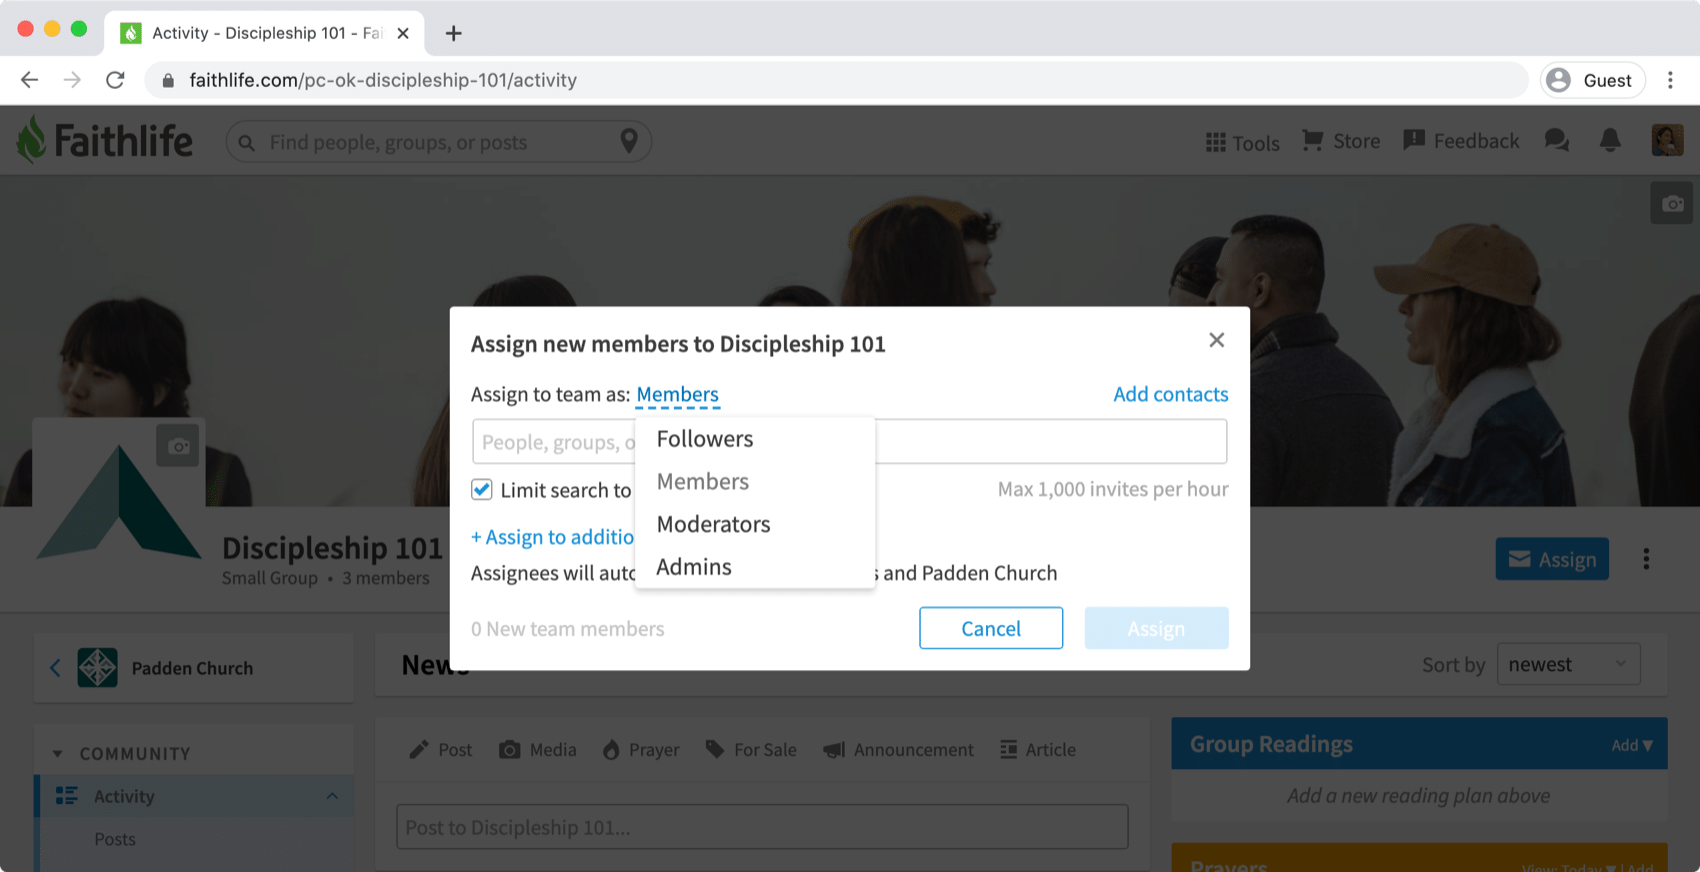1700x872 pixels.
Task: Click the location pin icon in search
Action: (629, 141)
